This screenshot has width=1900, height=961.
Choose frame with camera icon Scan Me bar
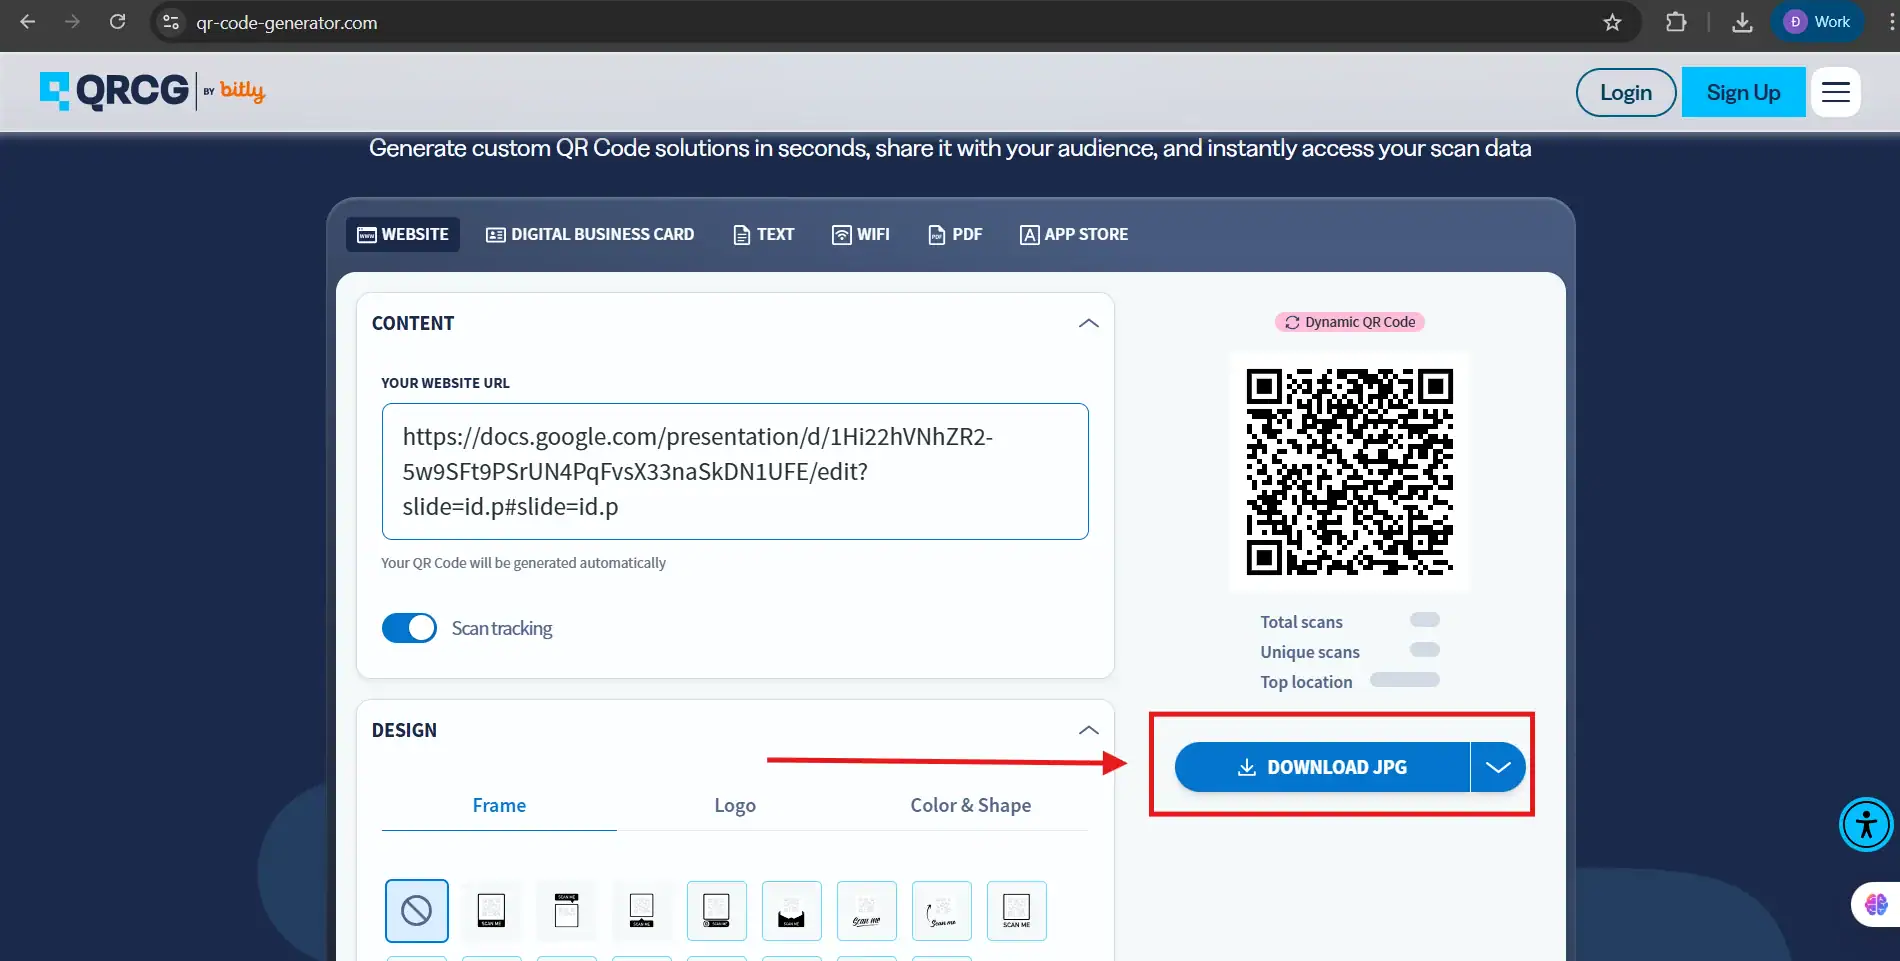point(716,910)
